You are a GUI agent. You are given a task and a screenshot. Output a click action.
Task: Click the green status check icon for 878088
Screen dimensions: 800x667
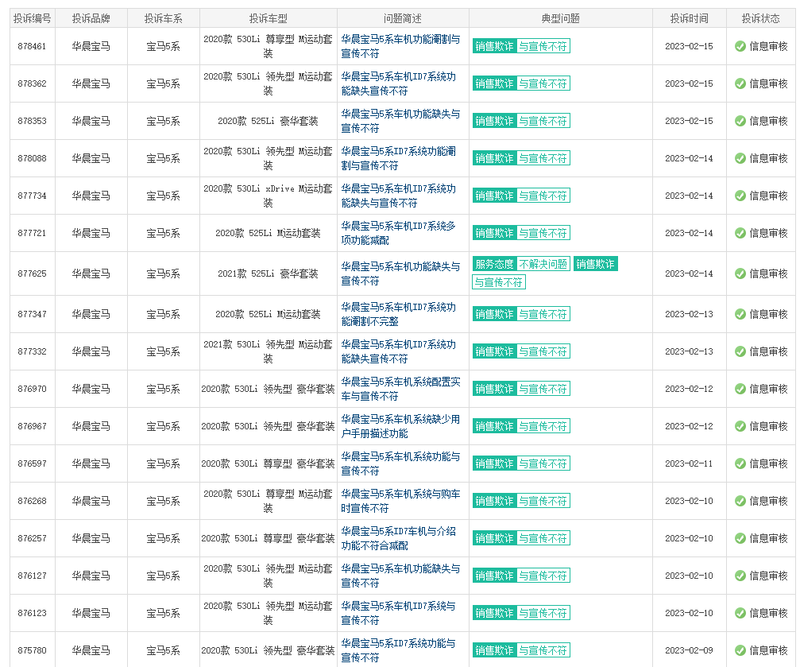740,159
